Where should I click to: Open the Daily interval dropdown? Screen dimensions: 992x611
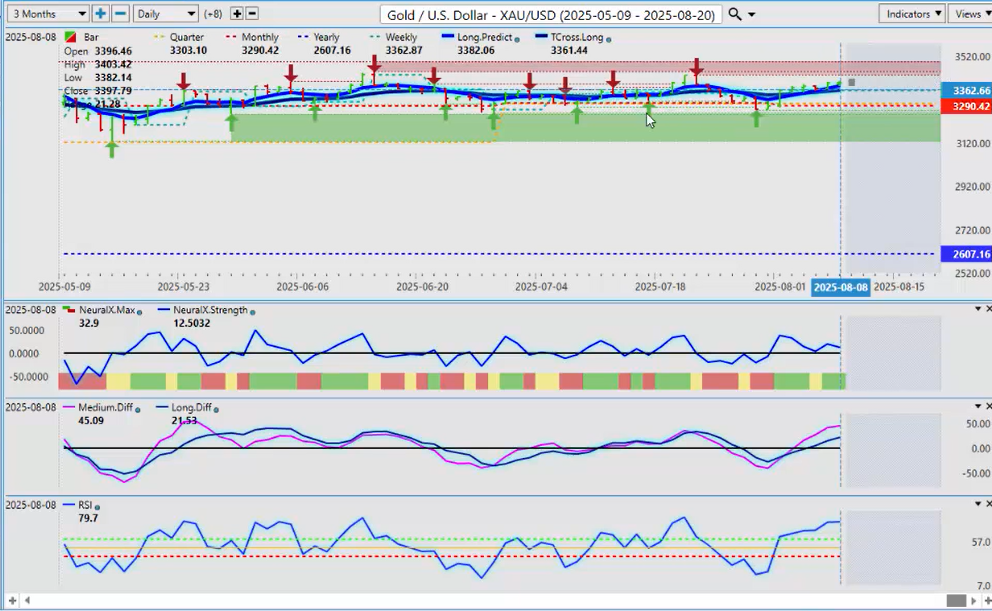coord(165,14)
